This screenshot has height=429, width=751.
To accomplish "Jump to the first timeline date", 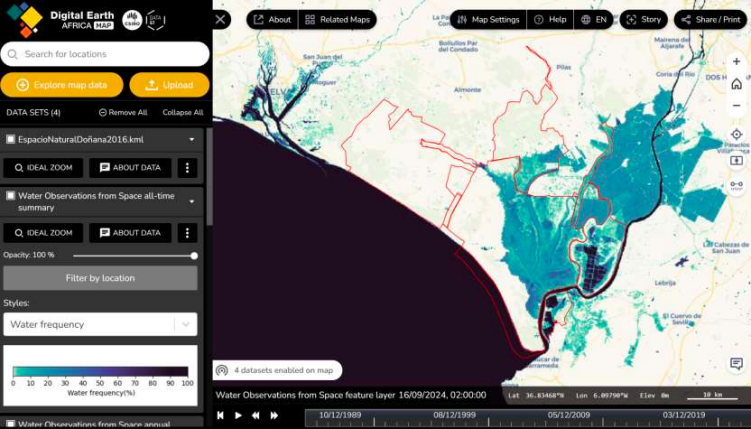I will tap(220, 415).
